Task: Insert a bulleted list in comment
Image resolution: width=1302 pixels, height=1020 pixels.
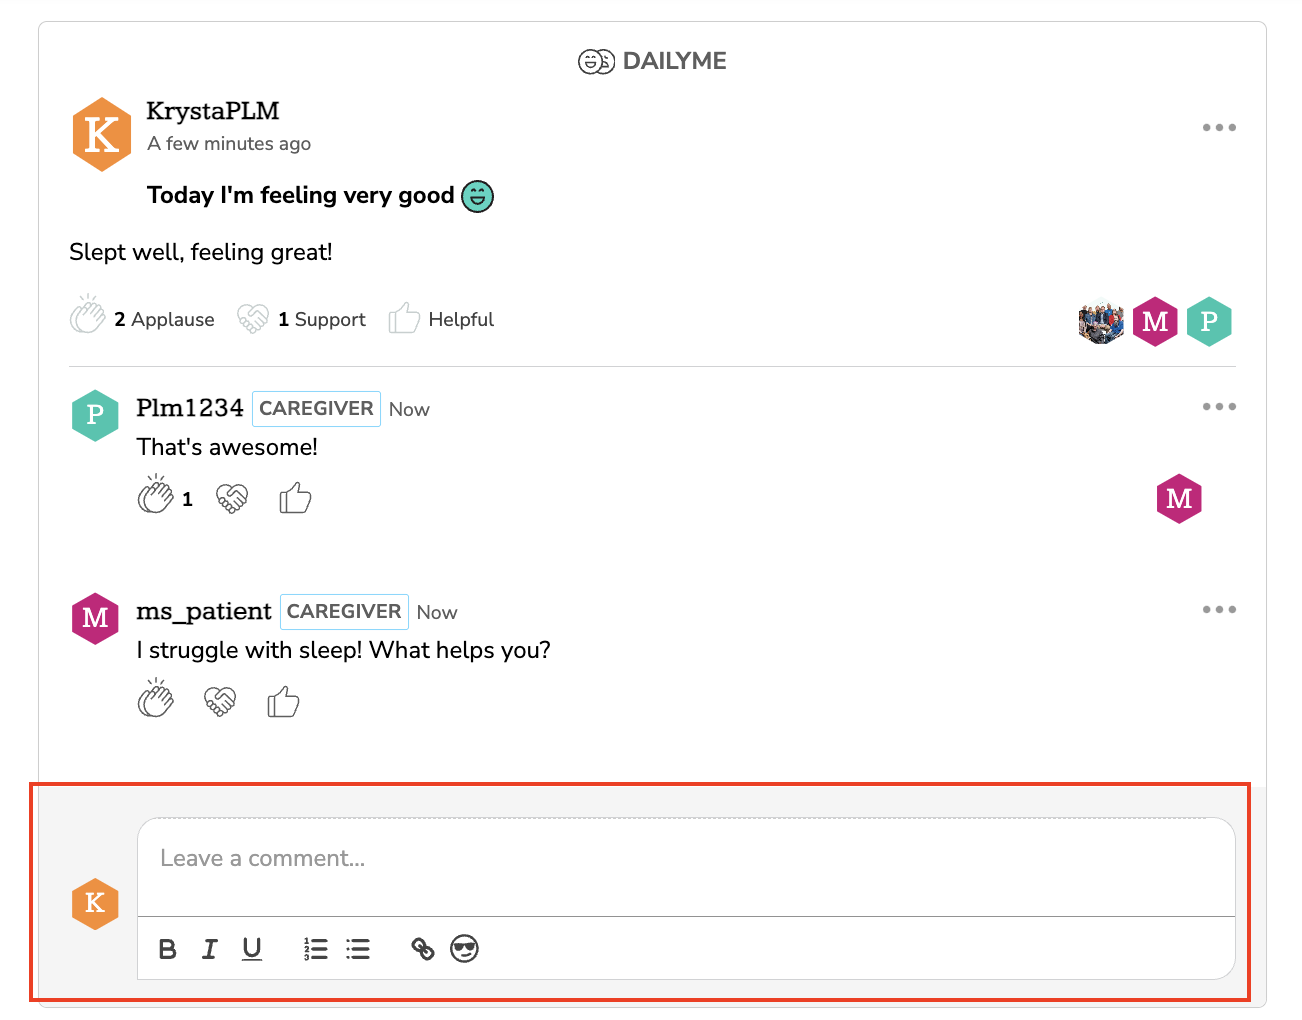Action: pos(358,949)
